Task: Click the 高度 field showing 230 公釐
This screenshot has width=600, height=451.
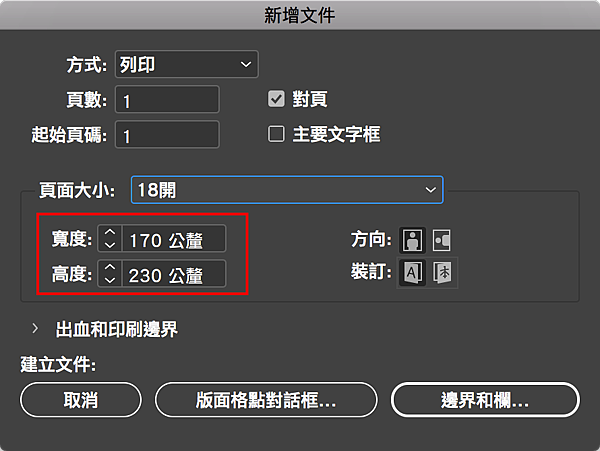Action: [x=174, y=274]
